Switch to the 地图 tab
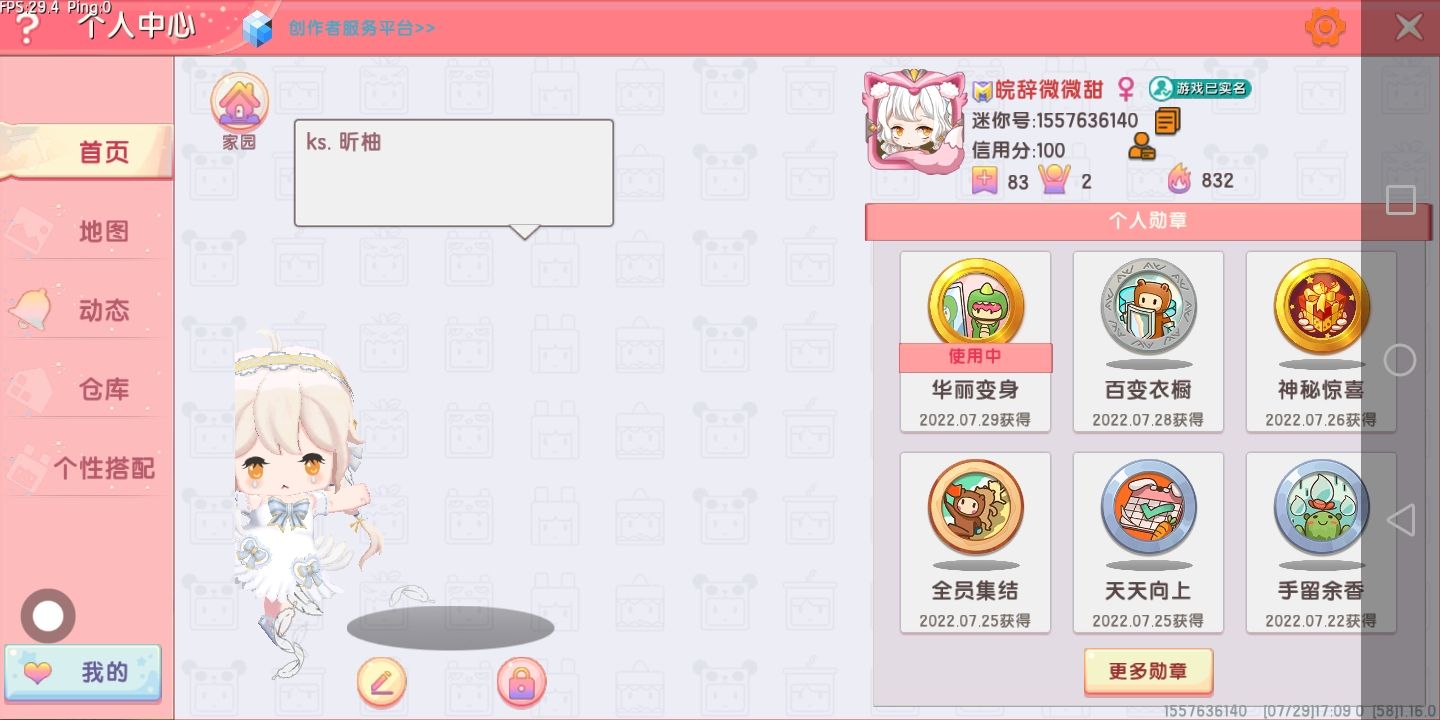The image size is (1440, 720). pyautogui.click(x=86, y=231)
